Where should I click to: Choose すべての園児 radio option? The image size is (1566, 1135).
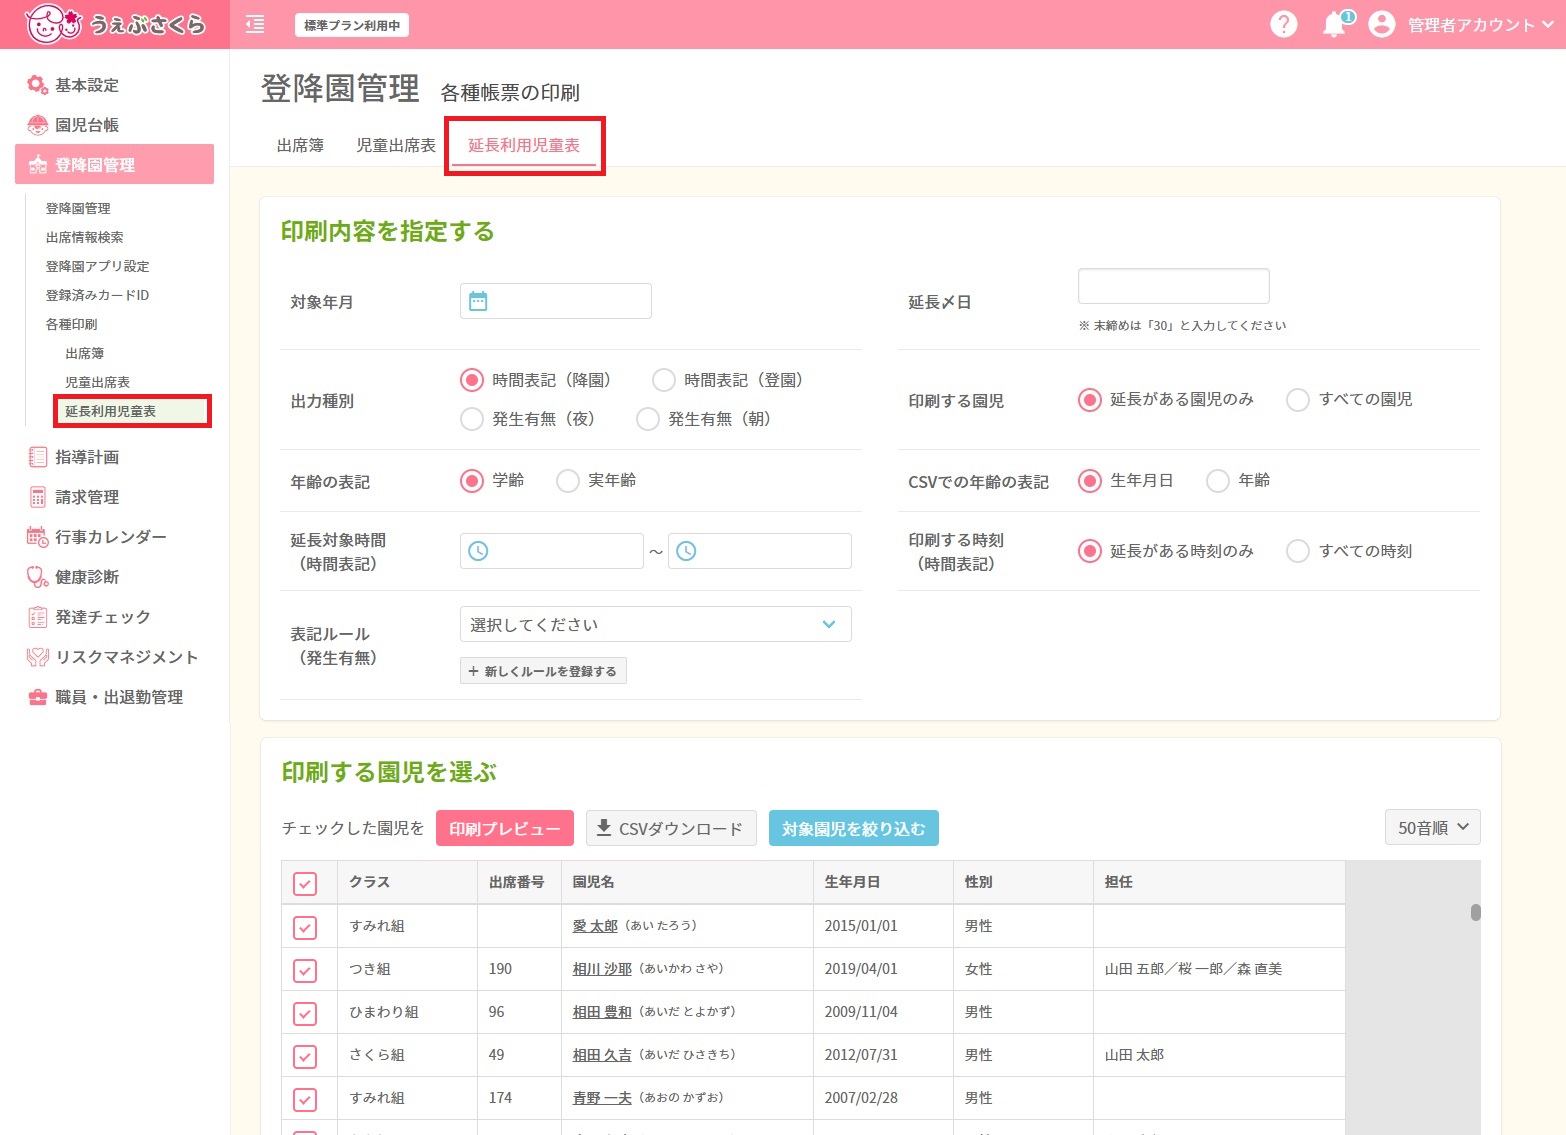click(1298, 400)
